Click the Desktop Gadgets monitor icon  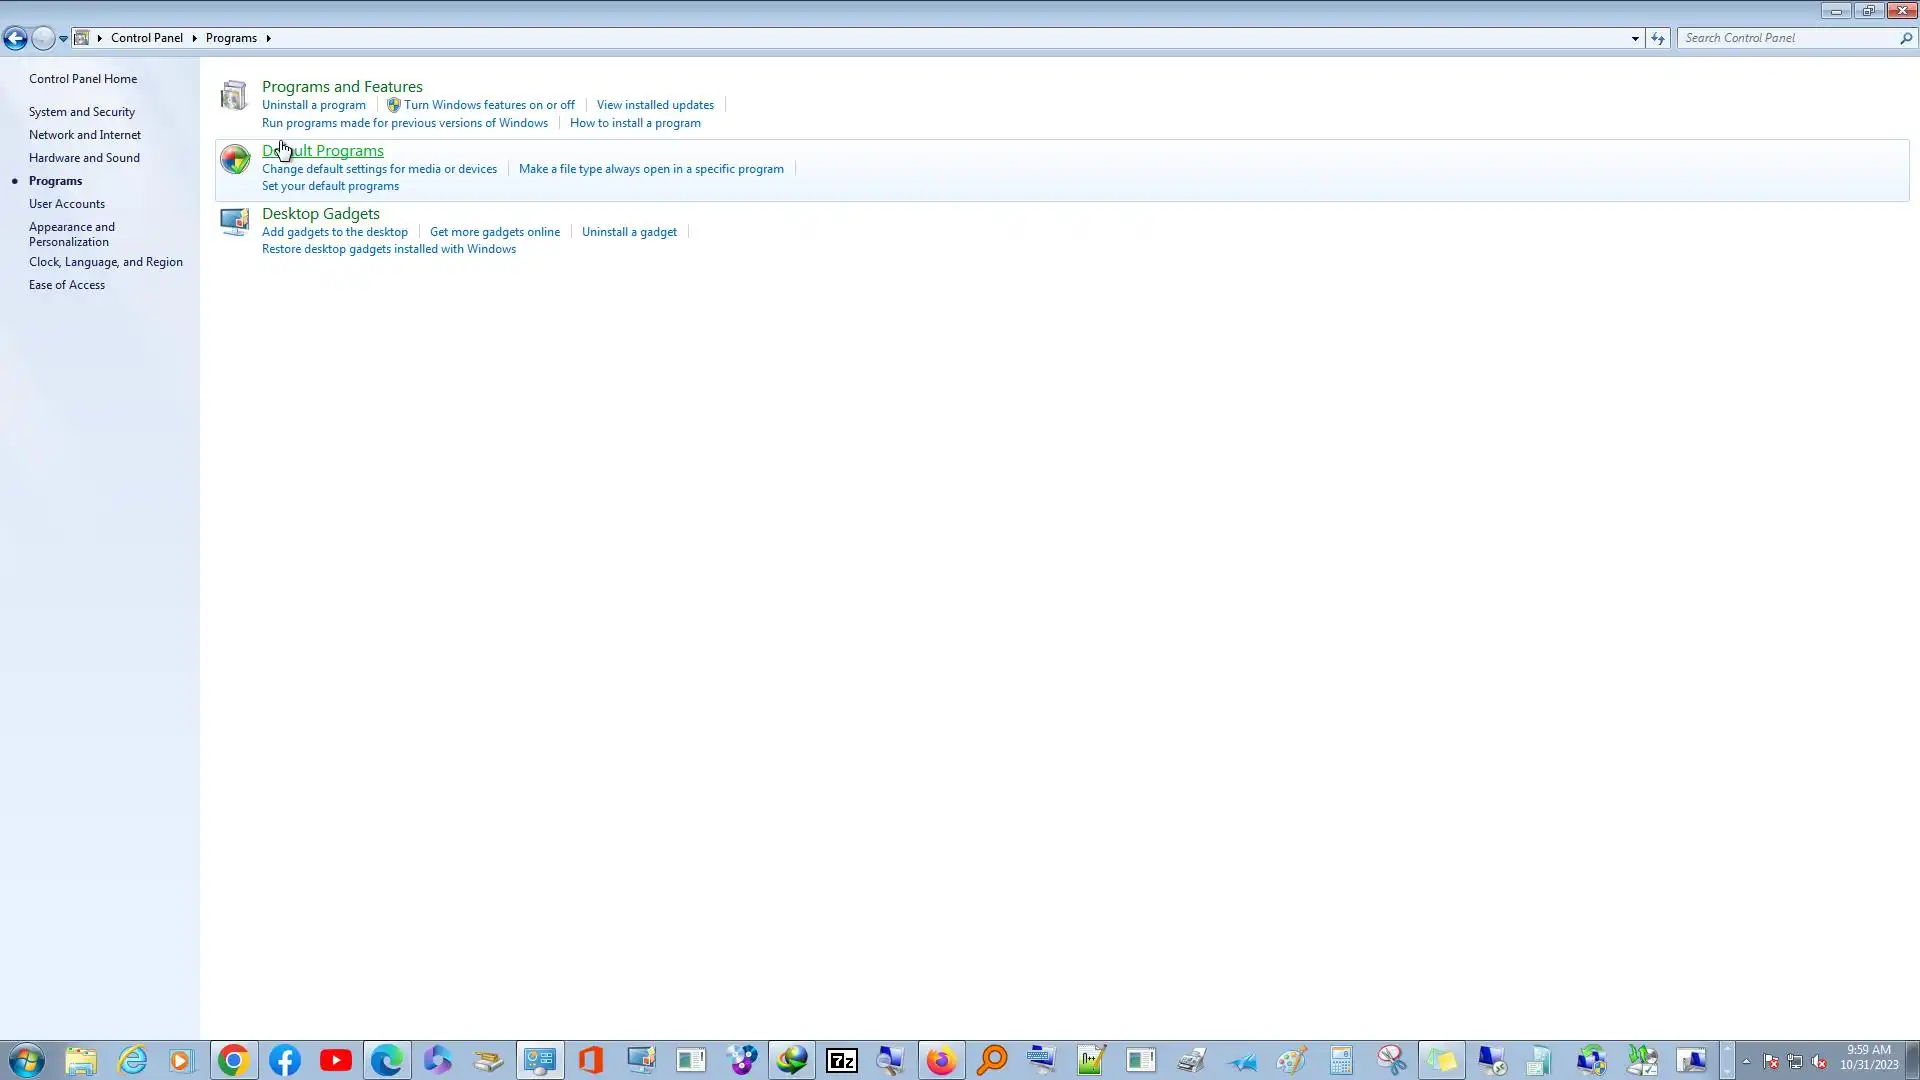(x=234, y=222)
